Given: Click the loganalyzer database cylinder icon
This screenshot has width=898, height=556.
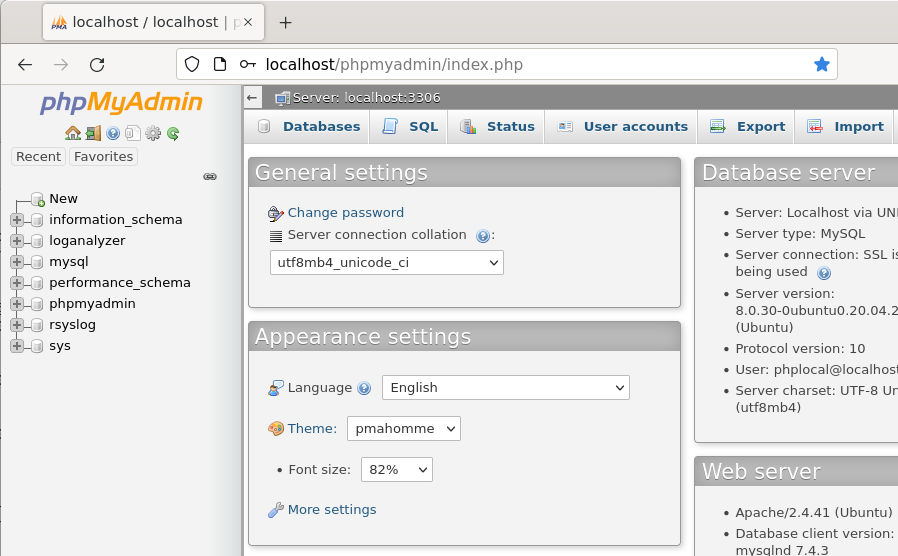Looking at the screenshot, I should coord(37,240).
